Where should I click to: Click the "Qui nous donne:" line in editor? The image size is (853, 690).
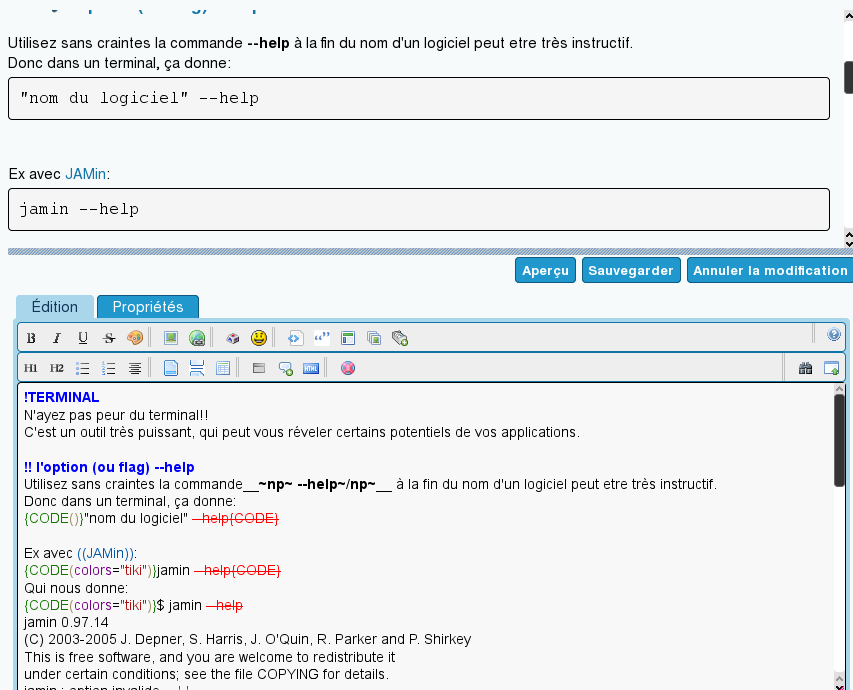coord(76,588)
